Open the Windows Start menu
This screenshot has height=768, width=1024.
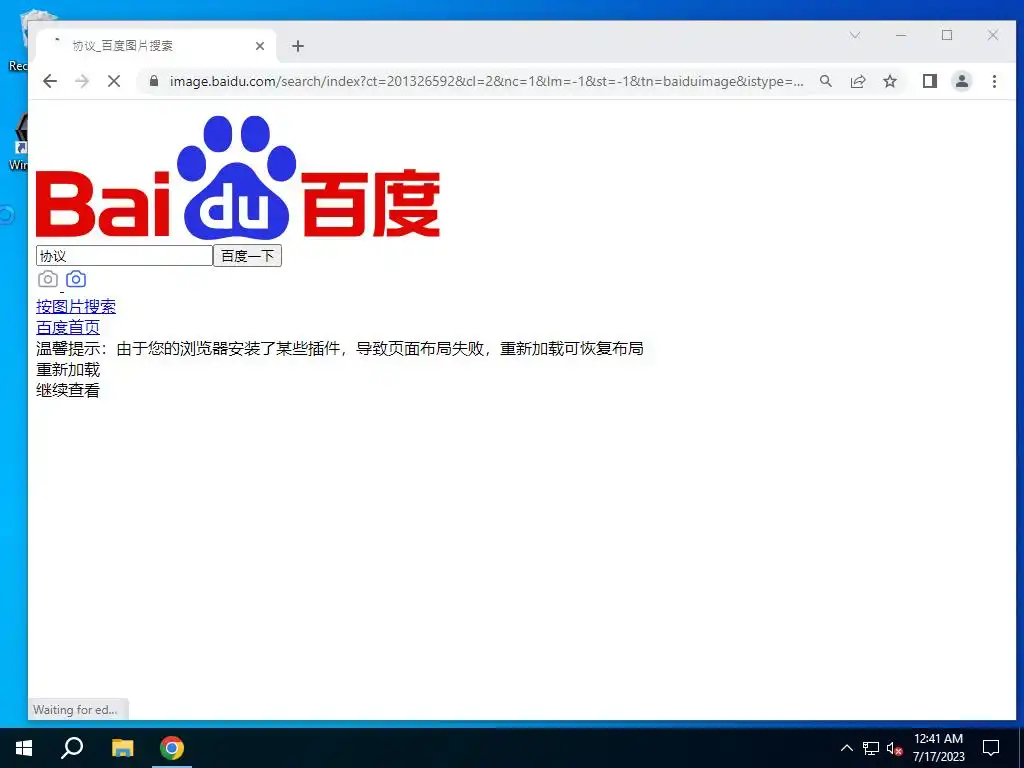24,748
